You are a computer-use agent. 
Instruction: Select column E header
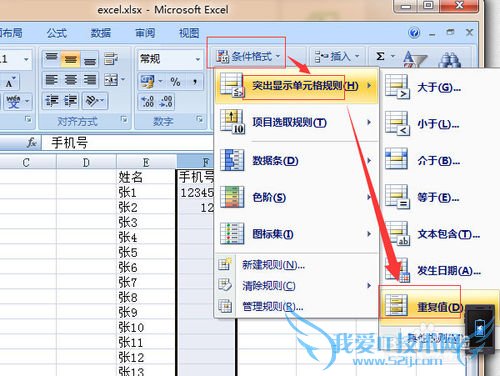click(146, 163)
